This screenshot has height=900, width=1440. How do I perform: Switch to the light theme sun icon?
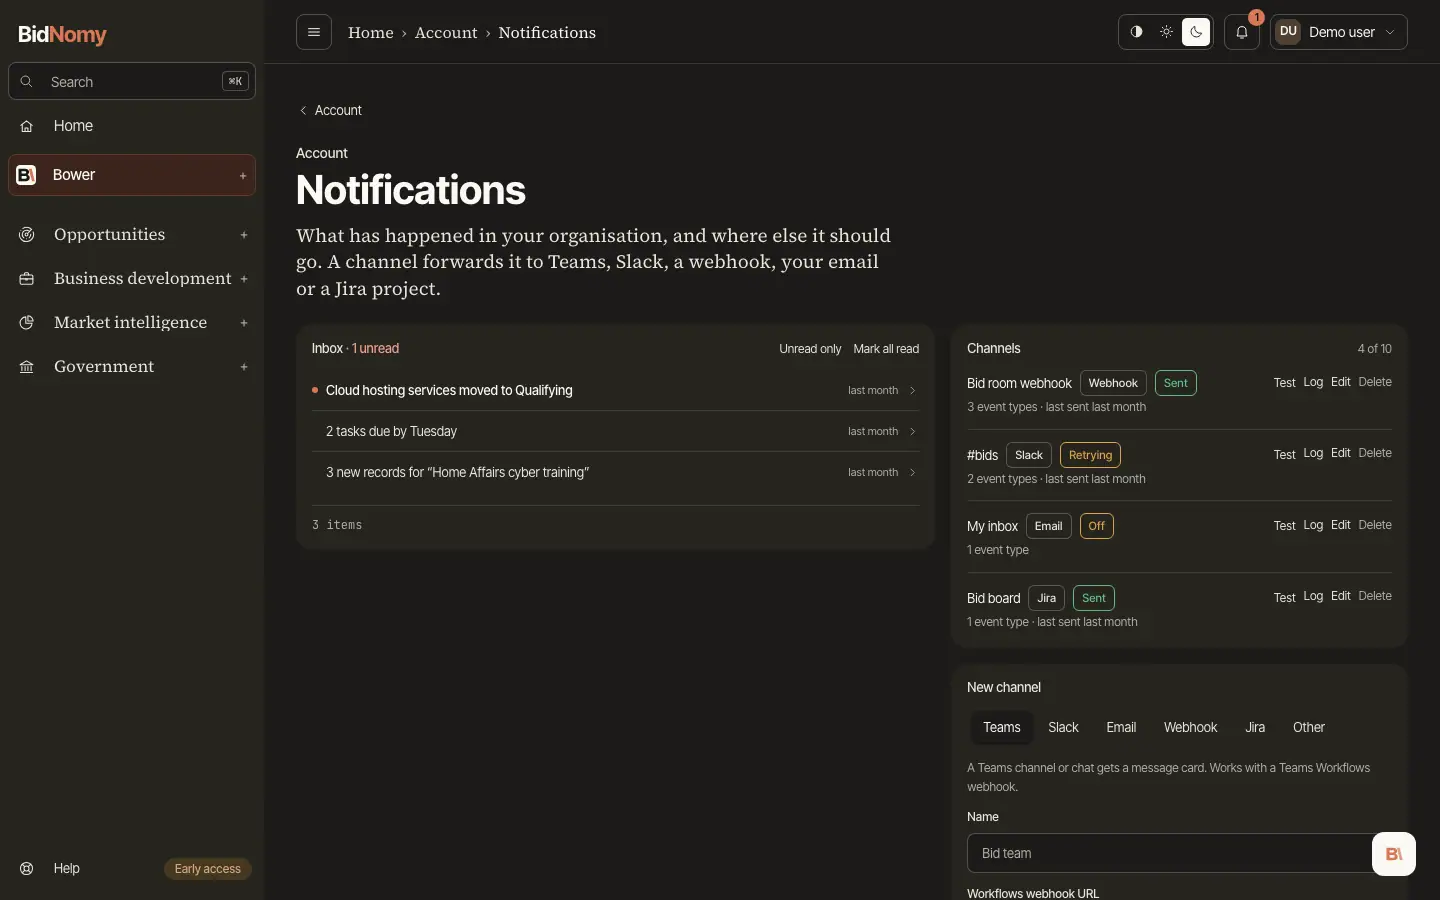pos(1166,32)
